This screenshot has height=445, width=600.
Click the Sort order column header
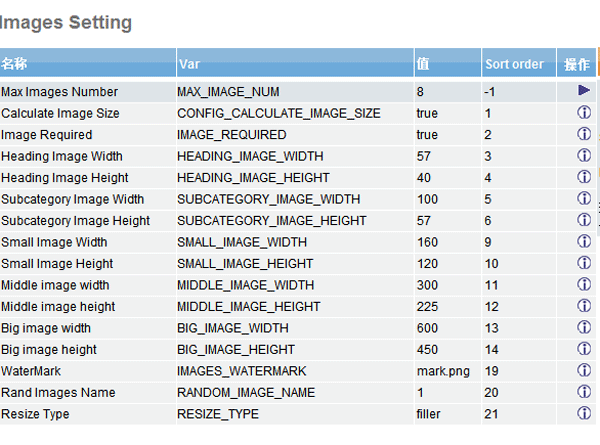click(514, 64)
